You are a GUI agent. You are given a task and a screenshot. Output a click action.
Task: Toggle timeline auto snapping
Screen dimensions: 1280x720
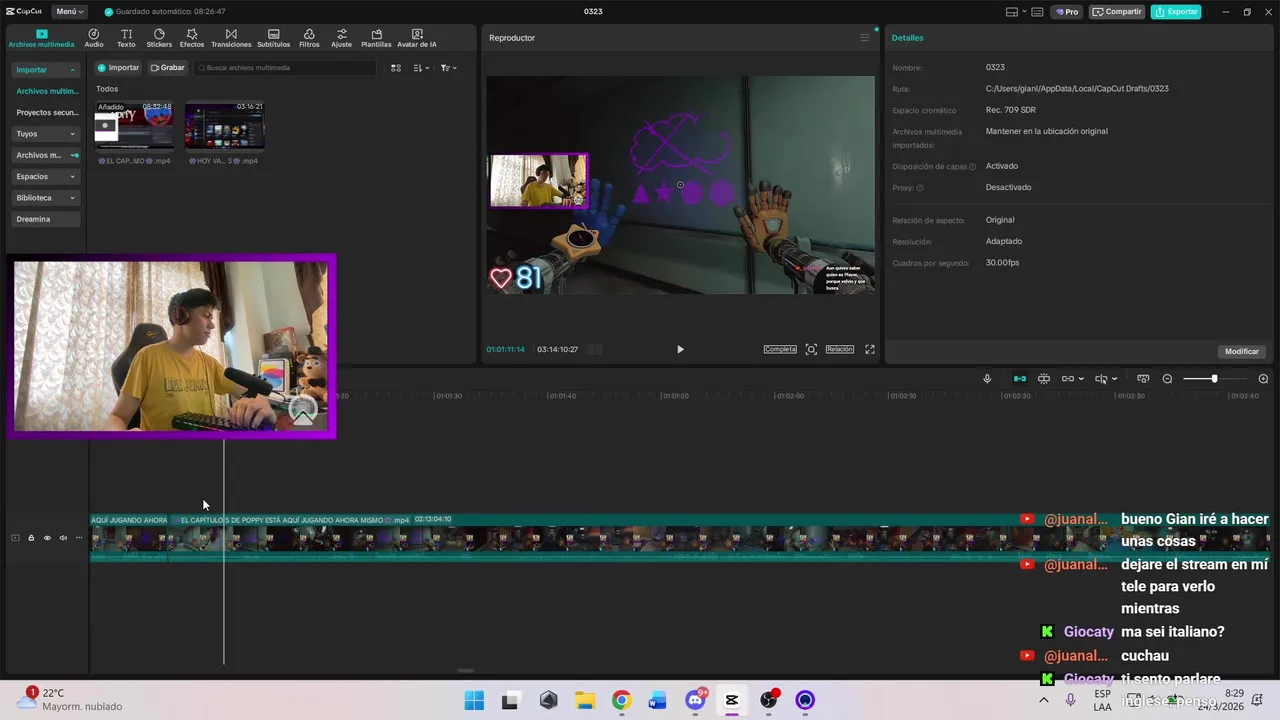pyautogui.click(x=1044, y=379)
